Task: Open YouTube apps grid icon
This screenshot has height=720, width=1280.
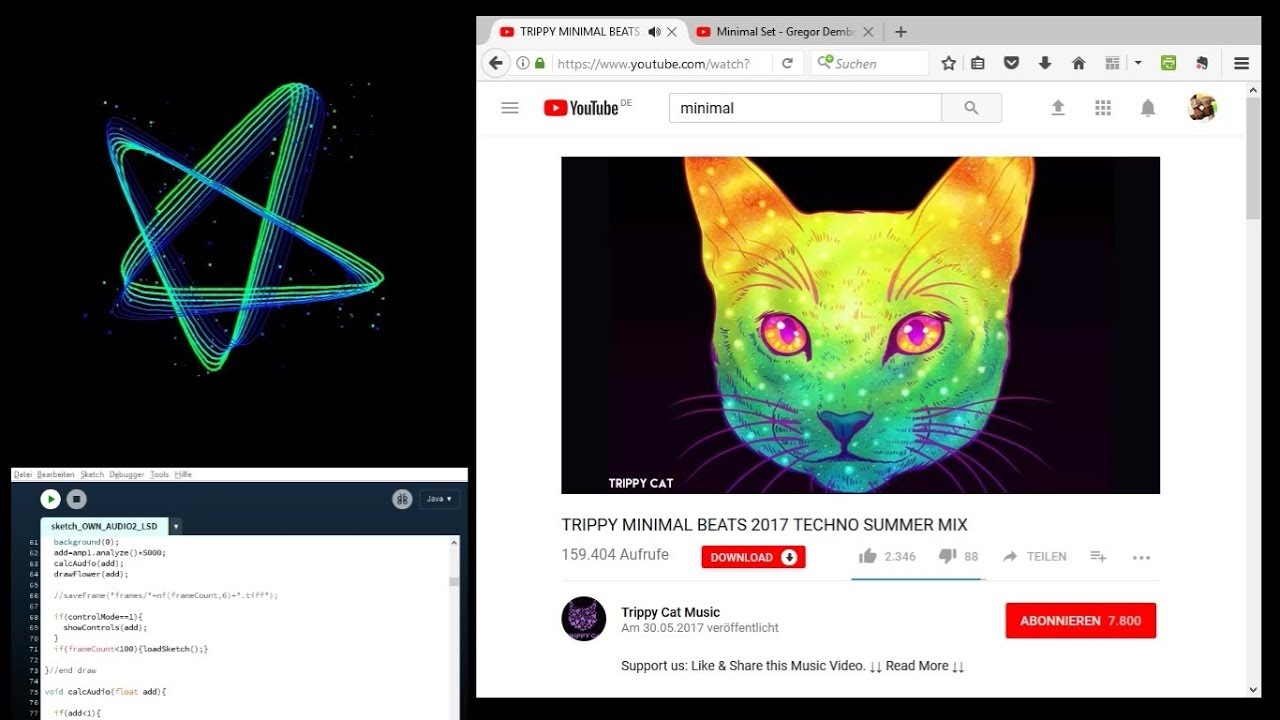Action: point(1103,108)
